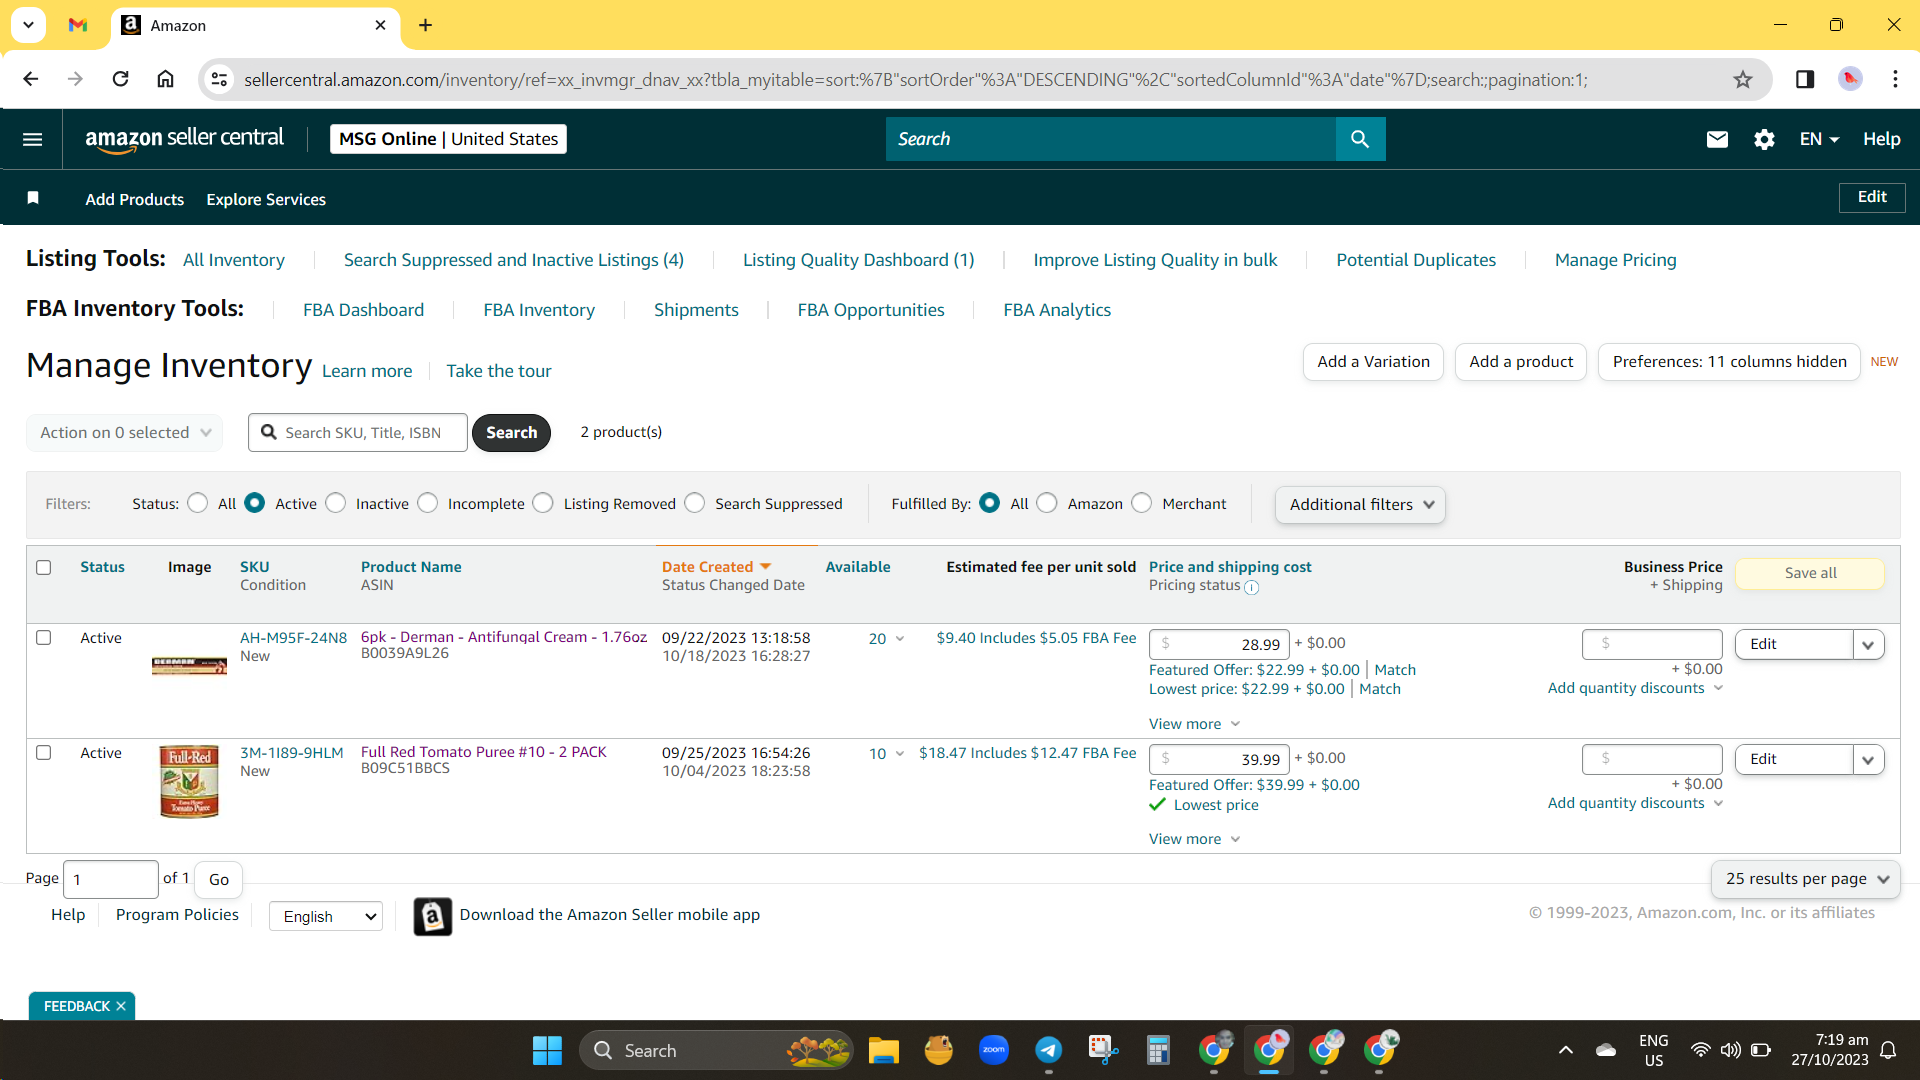Expand quantity discounts for Tomato Puree row
Viewport: 1920px width, 1080px height.
pos(1635,803)
